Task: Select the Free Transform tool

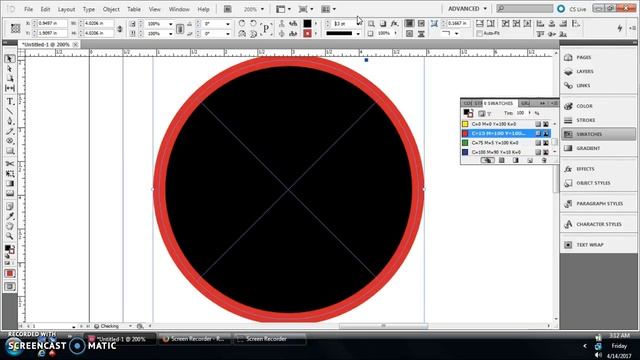Action: (x=10, y=173)
